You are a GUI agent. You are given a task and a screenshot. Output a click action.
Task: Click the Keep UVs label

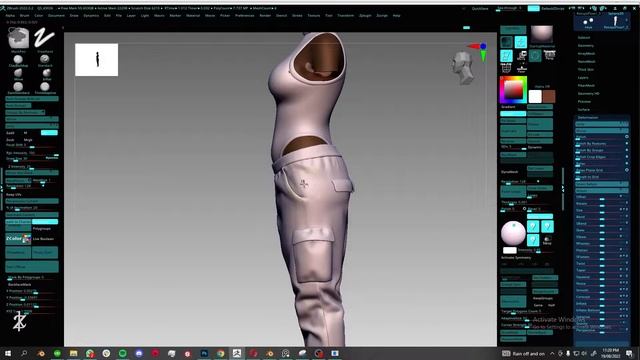pyautogui.click(x=13, y=194)
